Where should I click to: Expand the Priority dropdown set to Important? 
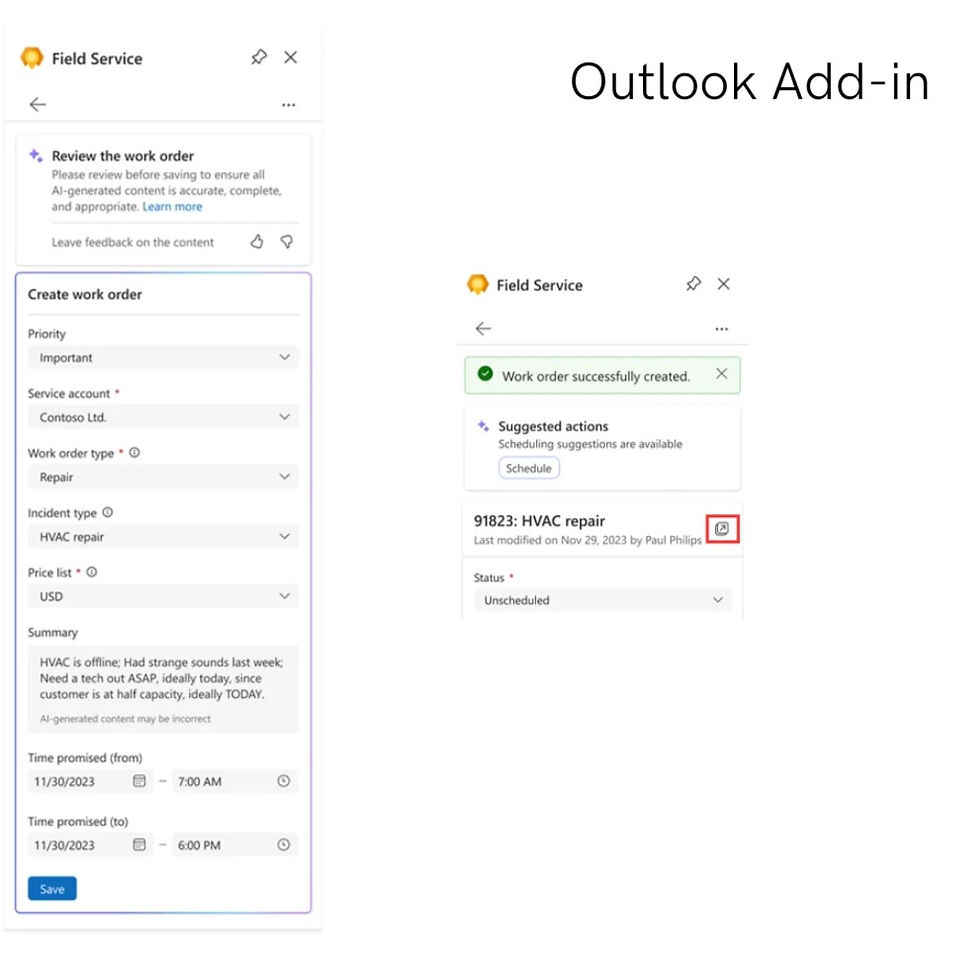pyautogui.click(x=162, y=358)
